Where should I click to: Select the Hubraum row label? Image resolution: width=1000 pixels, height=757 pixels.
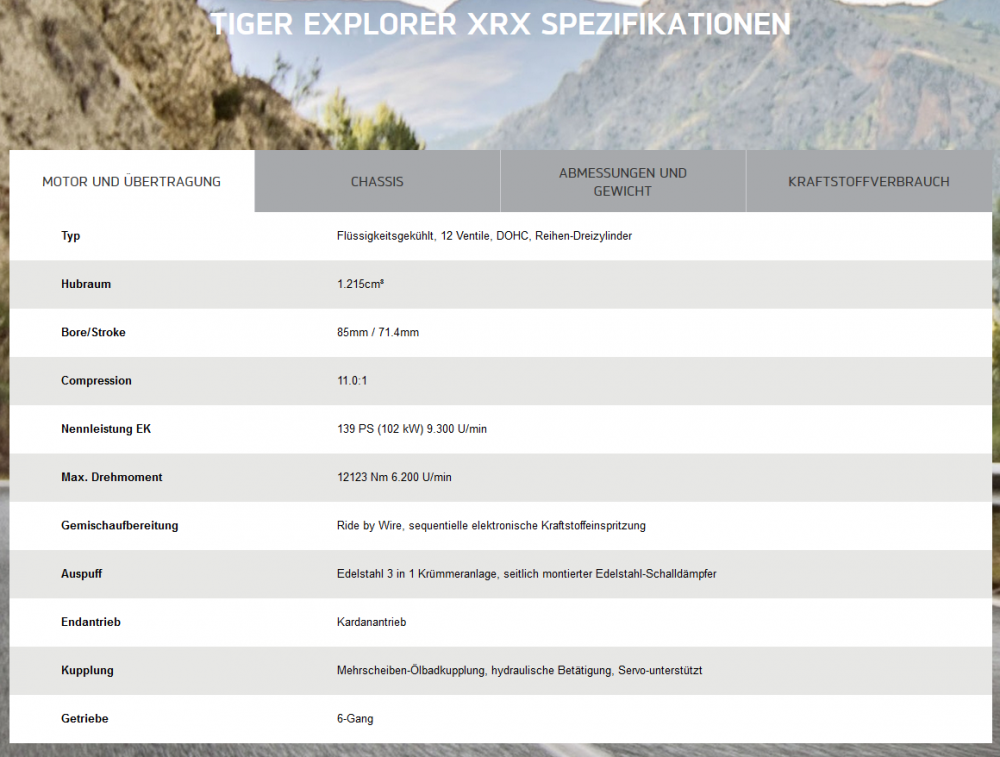coord(86,284)
